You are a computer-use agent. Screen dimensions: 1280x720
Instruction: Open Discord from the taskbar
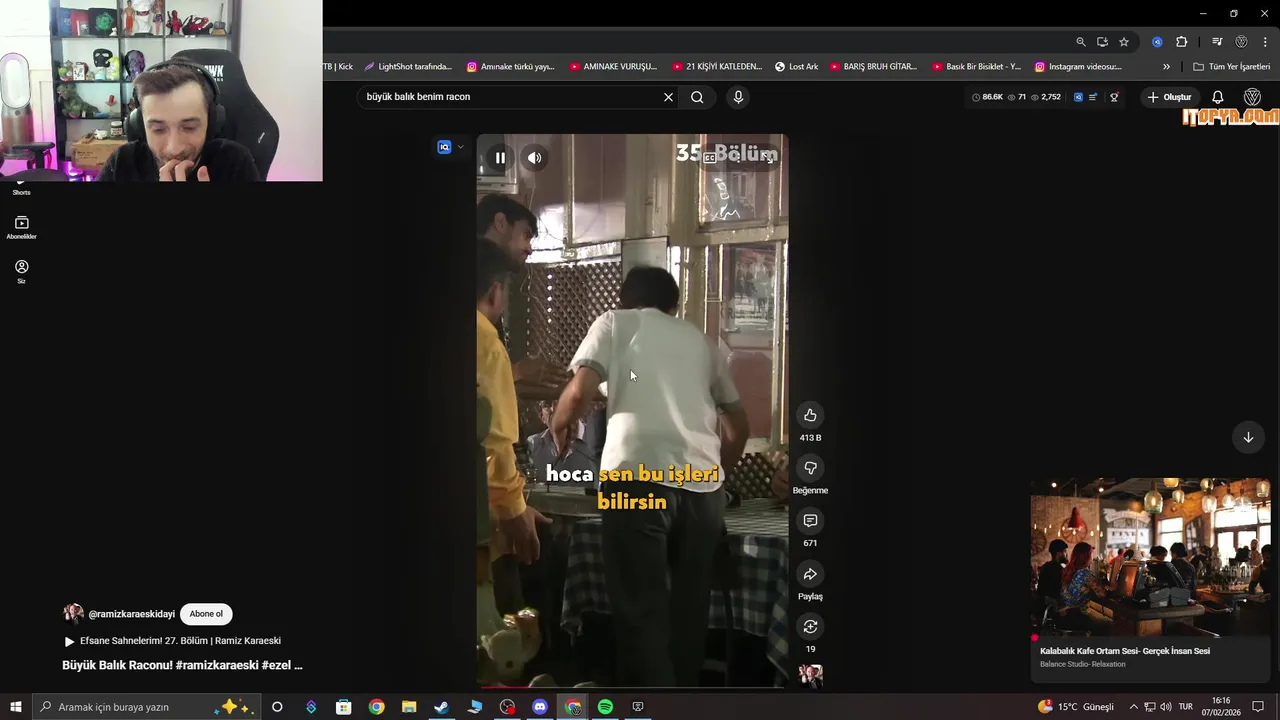[x=540, y=707]
